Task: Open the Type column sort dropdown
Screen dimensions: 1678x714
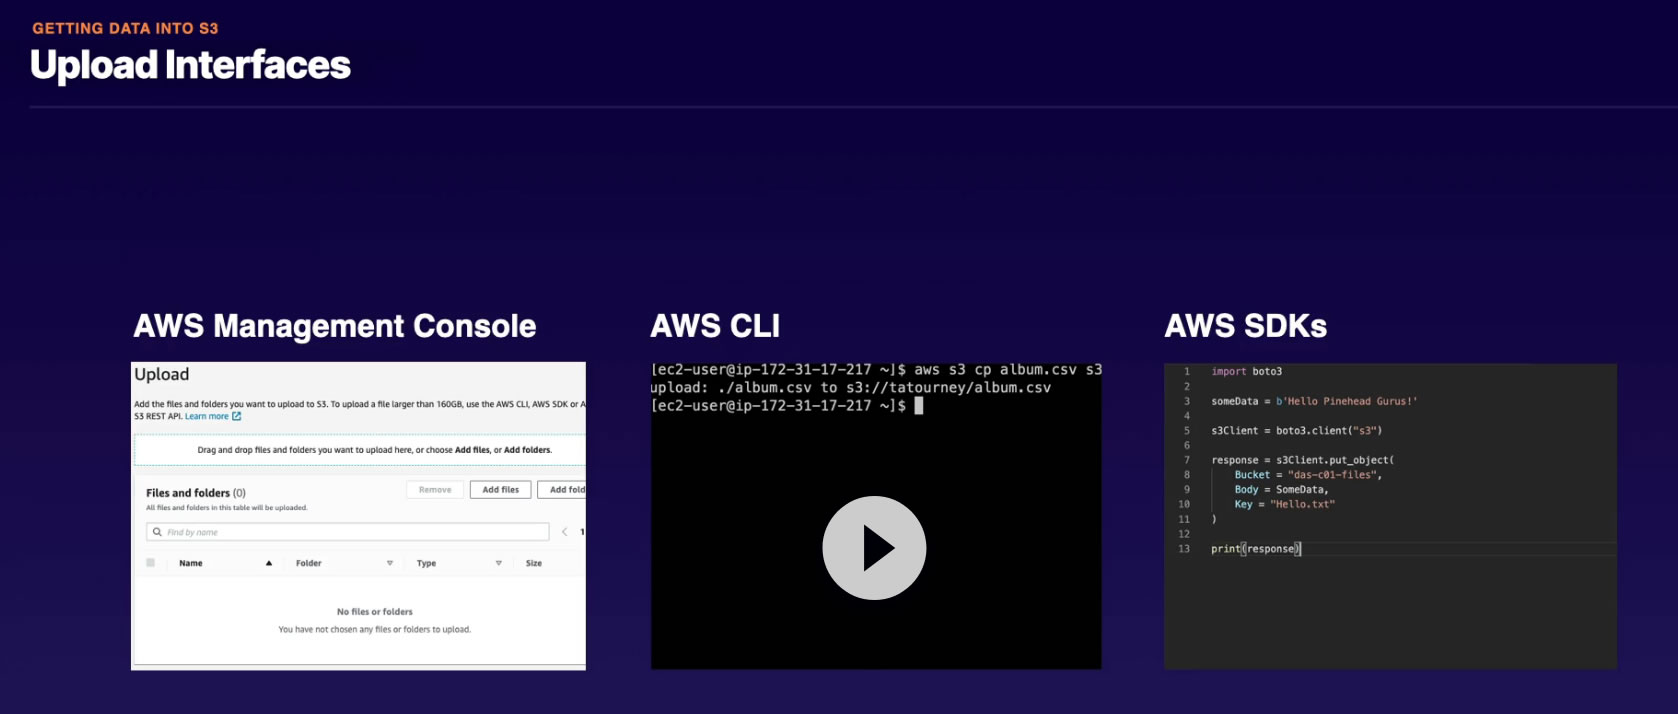Action: coord(498,563)
